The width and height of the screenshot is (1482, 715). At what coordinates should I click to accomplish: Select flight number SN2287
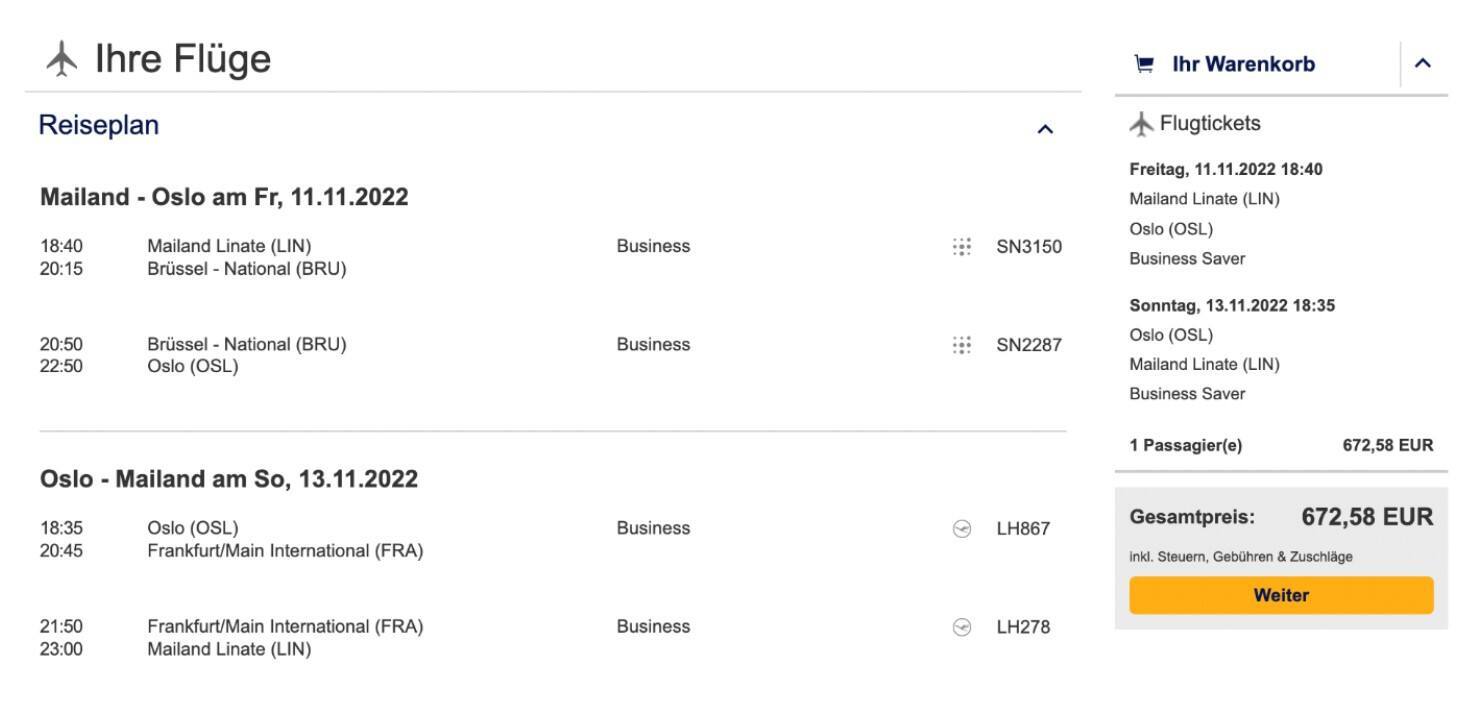tap(1028, 345)
